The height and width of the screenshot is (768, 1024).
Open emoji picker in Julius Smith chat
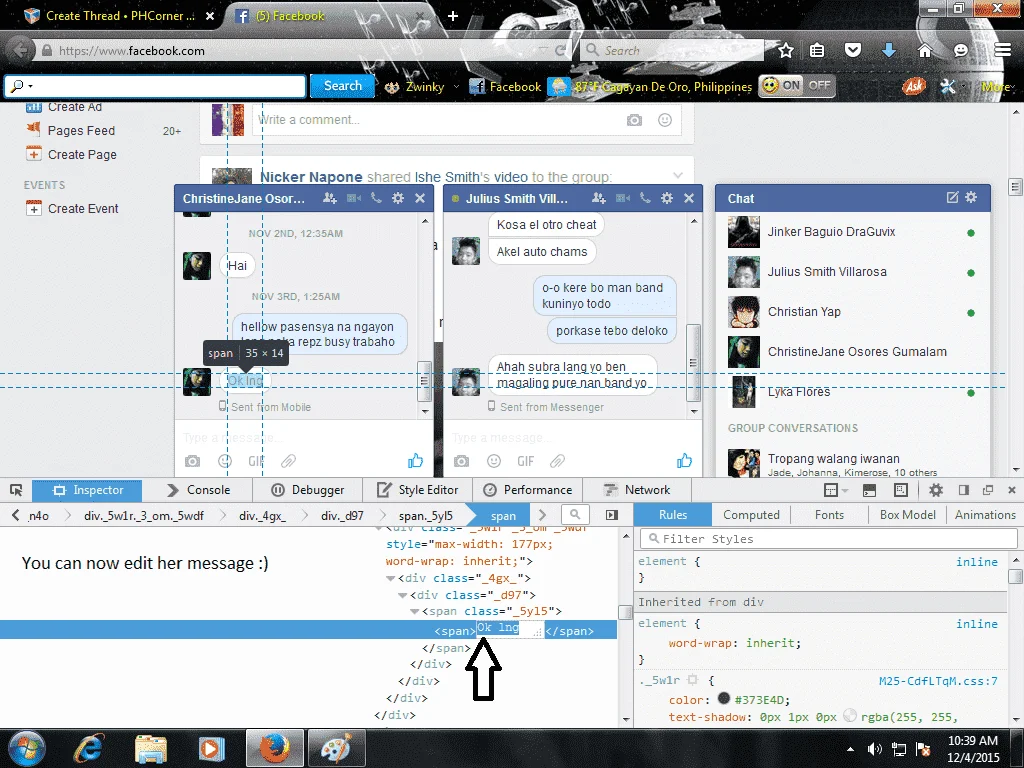494,461
